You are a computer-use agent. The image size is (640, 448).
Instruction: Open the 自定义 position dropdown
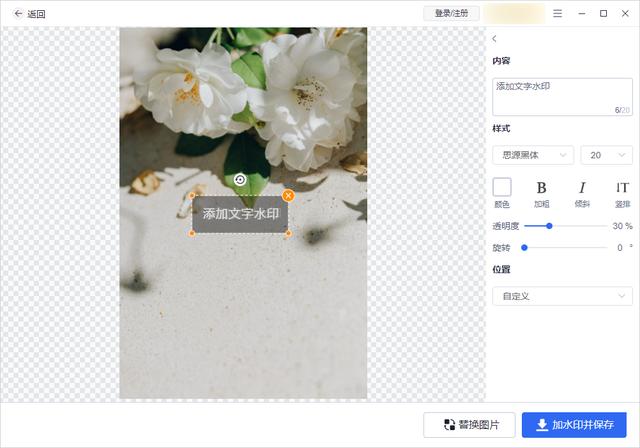click(x=562, y=296)
